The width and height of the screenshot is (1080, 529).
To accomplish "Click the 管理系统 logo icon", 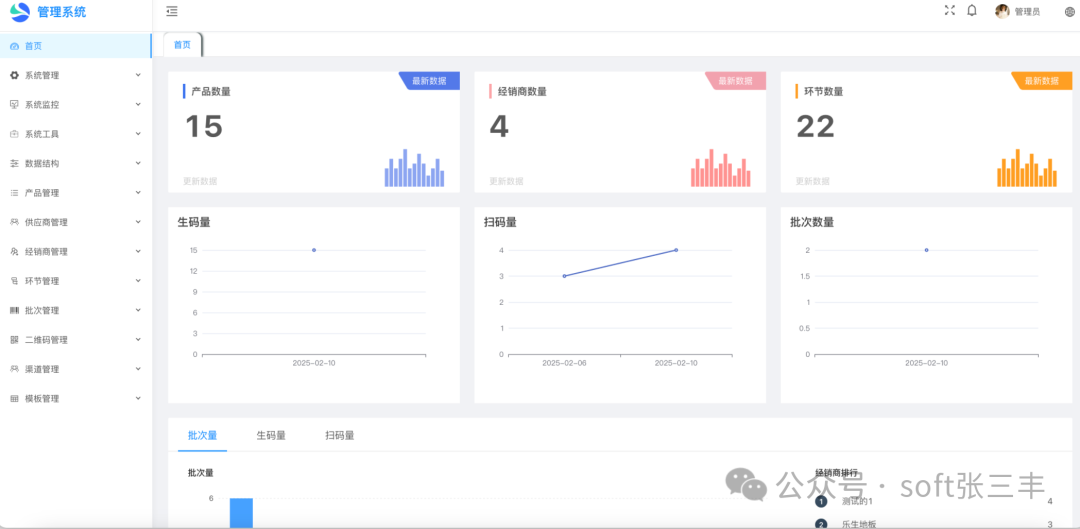I will (x=20, y=12).
